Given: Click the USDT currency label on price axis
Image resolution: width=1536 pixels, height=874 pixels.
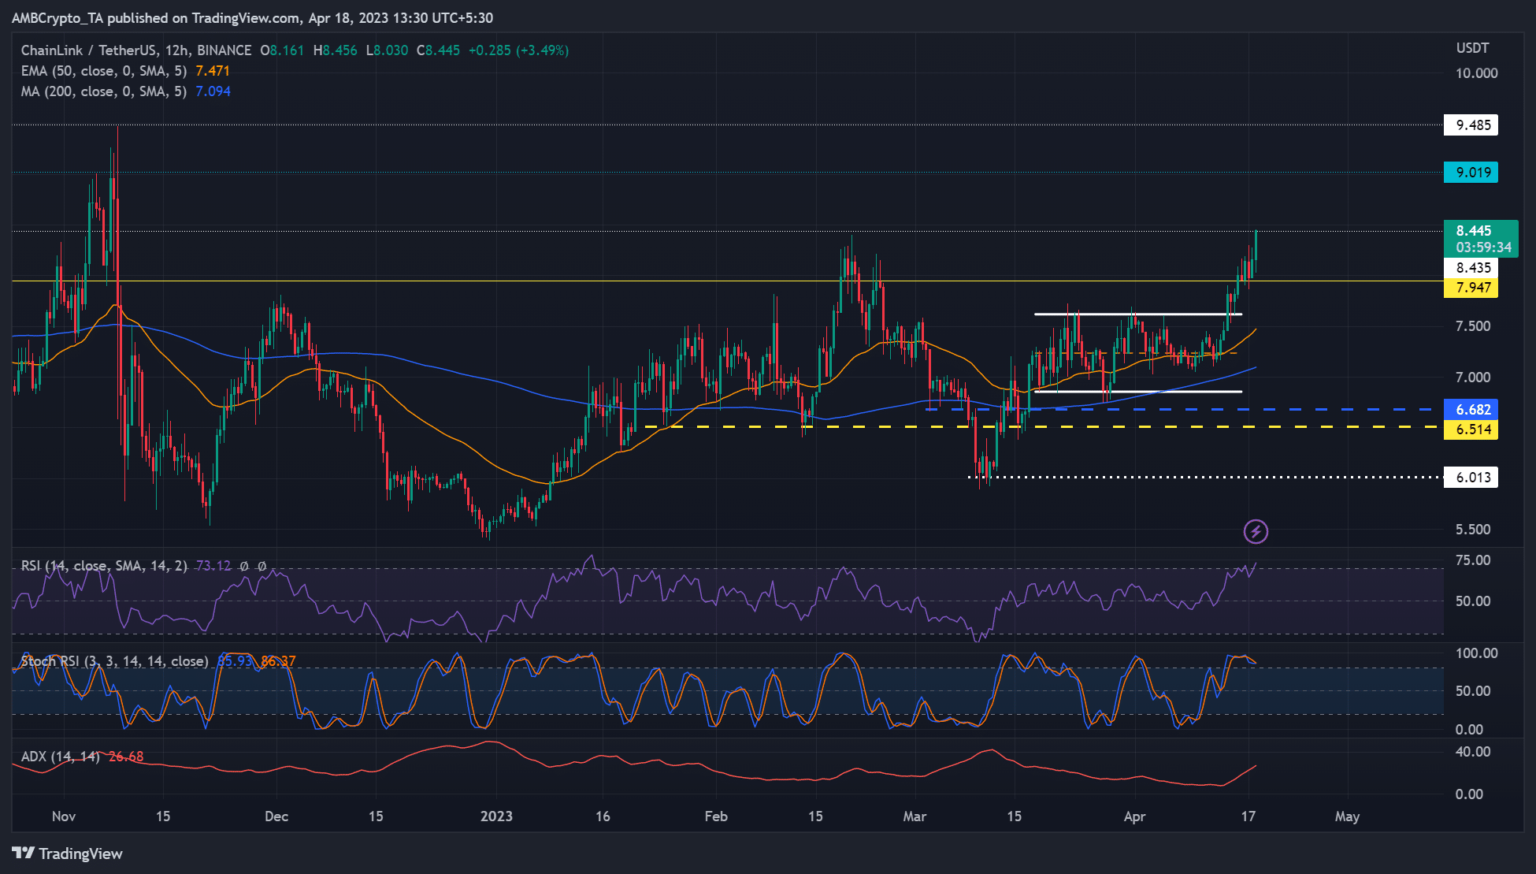Looking at the screenshot, I should [1472, 48].
